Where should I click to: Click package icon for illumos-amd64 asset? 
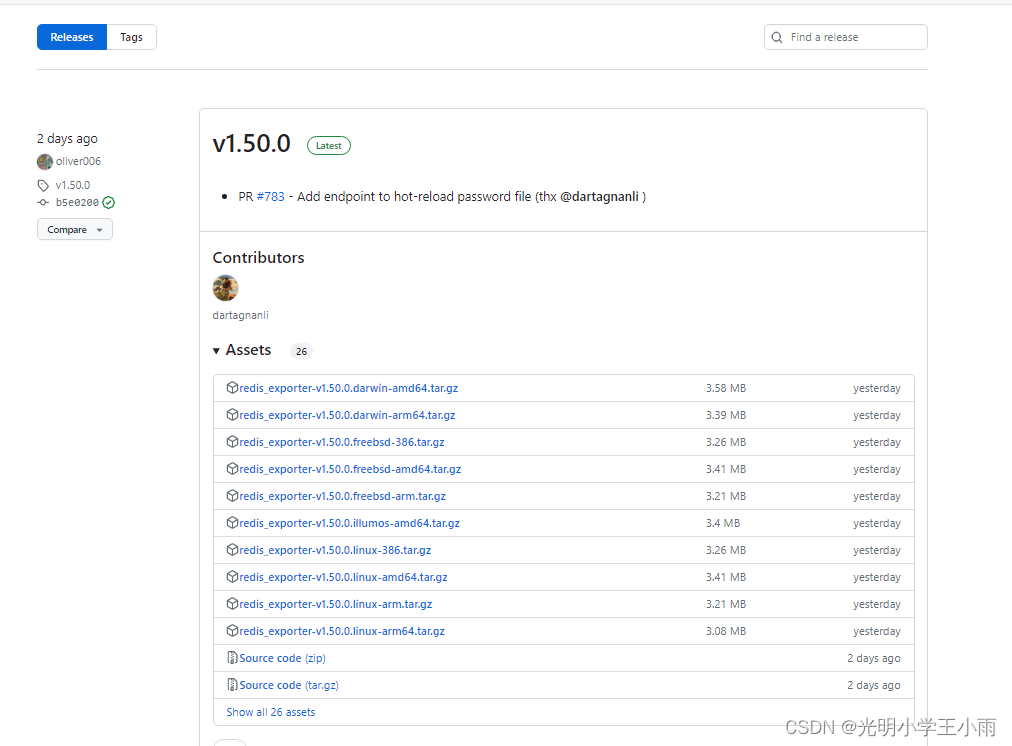pos(232,523)
